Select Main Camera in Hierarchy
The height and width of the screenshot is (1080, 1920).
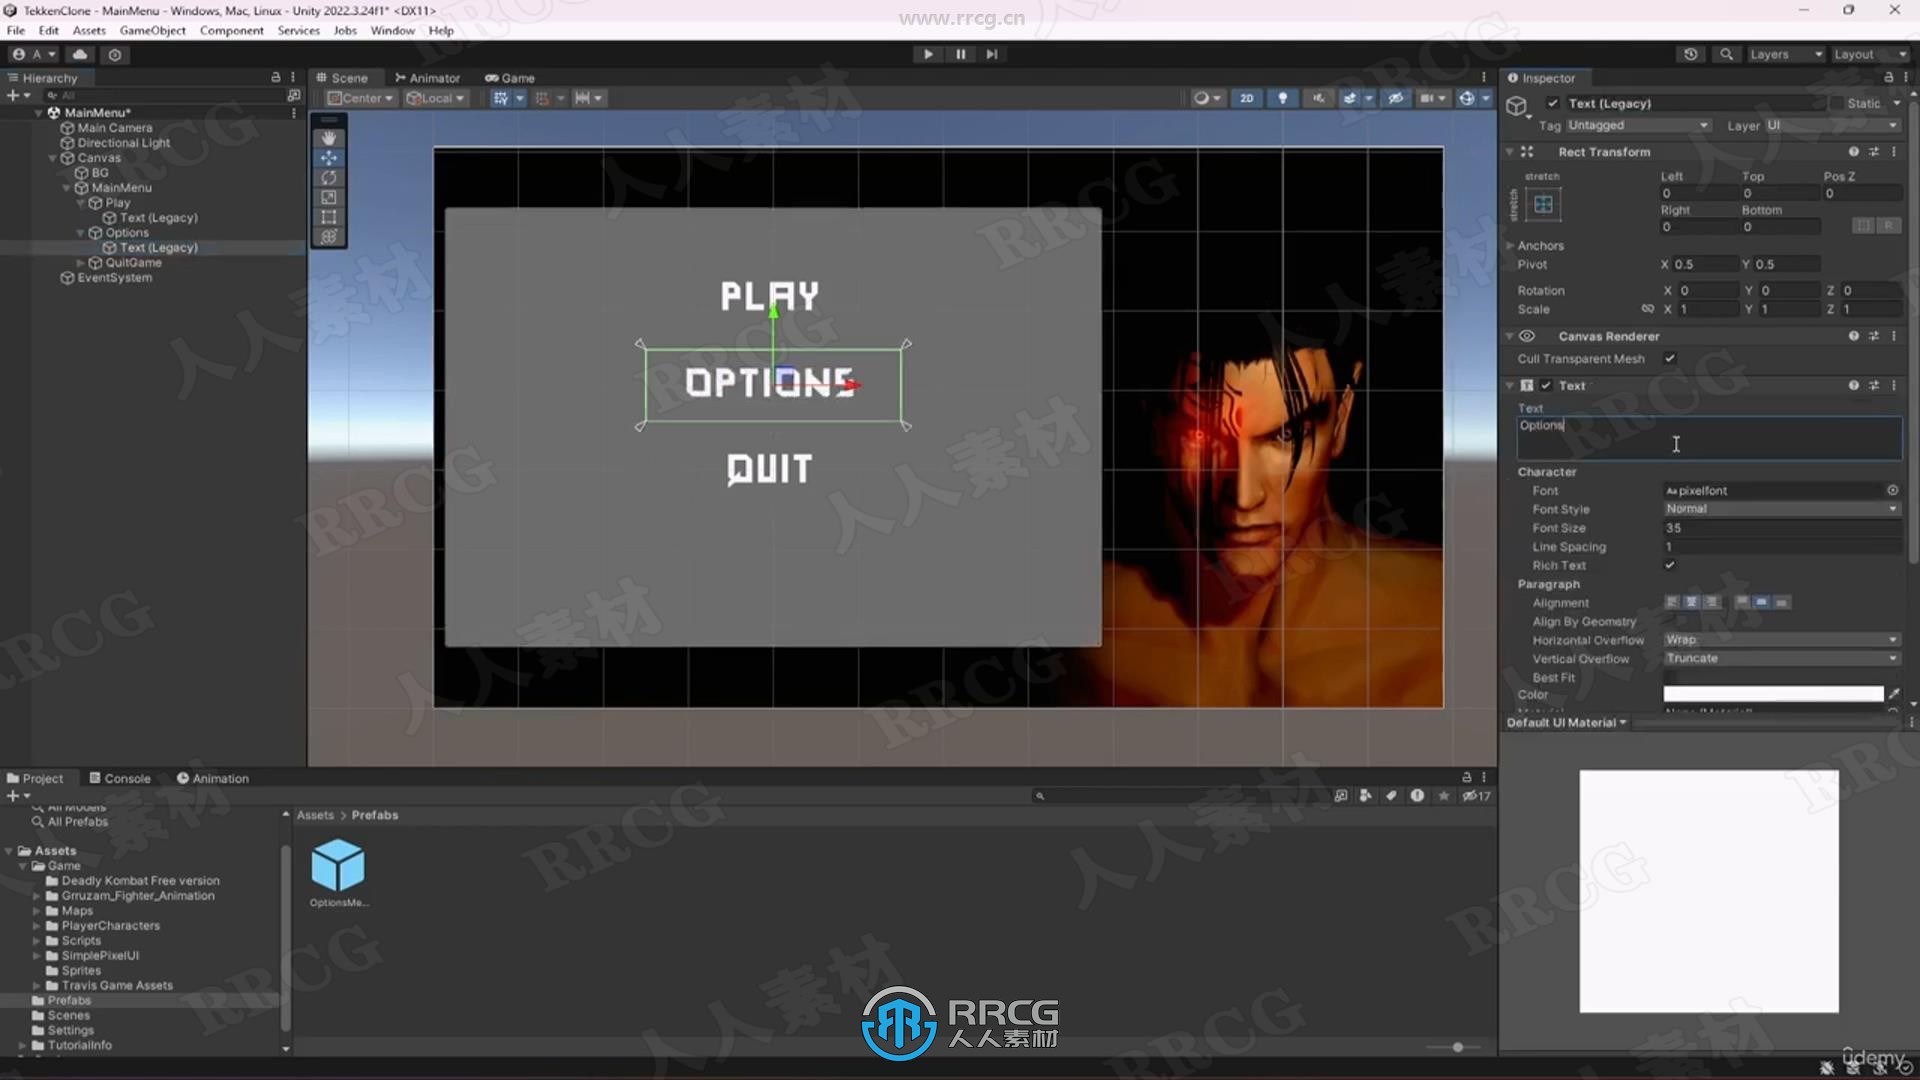point(115,128)
